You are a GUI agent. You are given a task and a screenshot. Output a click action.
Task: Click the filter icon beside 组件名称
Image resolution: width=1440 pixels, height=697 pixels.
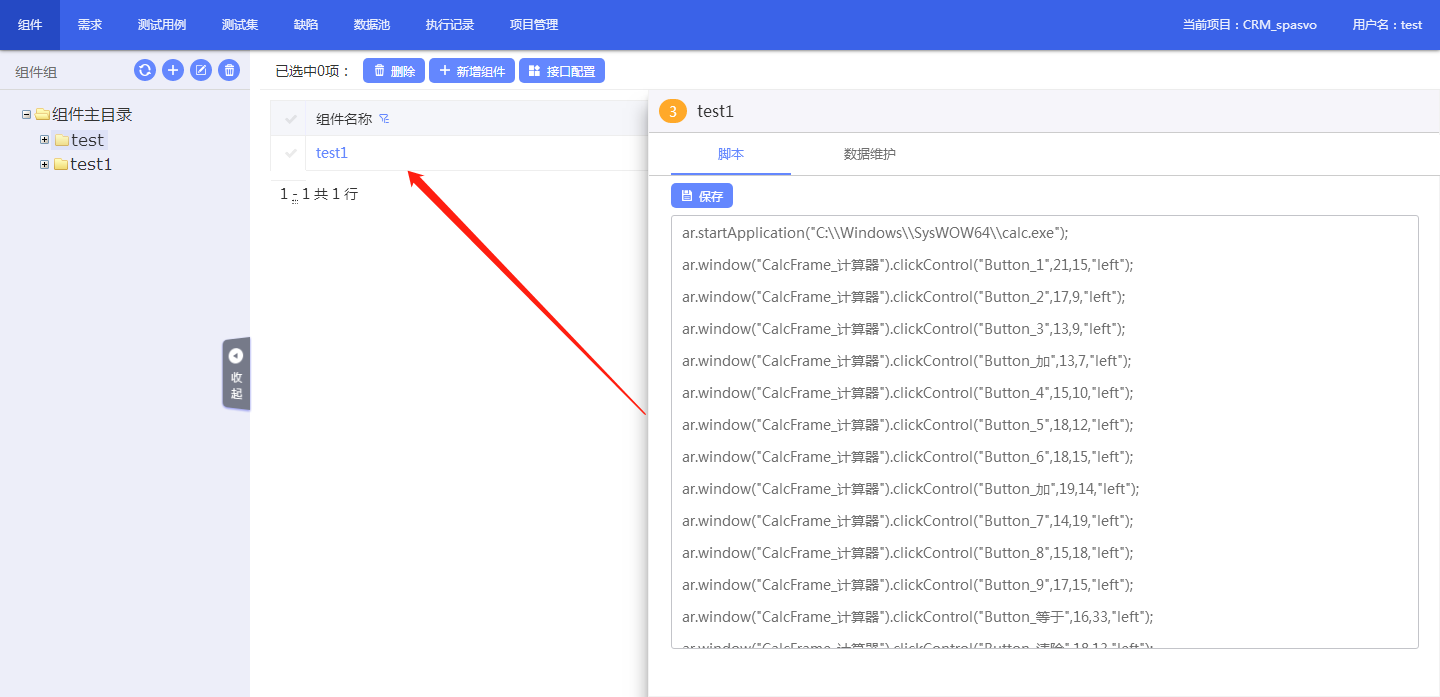point(384,119)
